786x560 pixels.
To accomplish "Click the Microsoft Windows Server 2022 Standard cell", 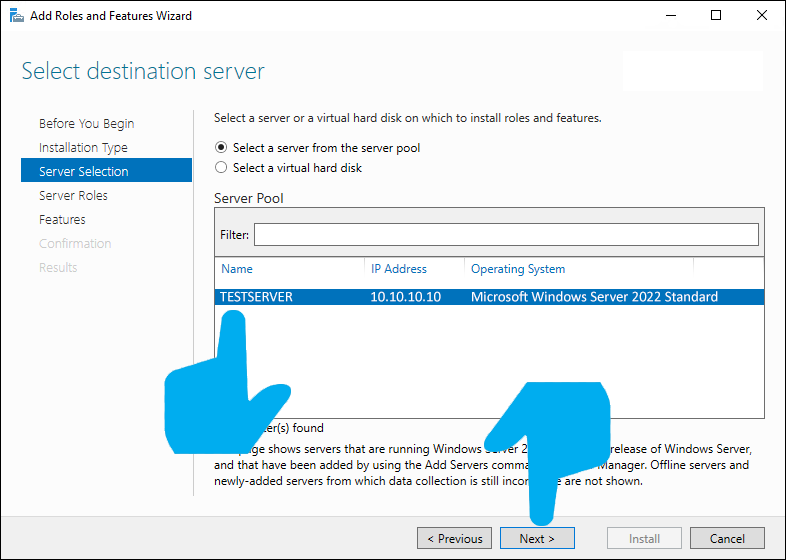I will point(594,297).
